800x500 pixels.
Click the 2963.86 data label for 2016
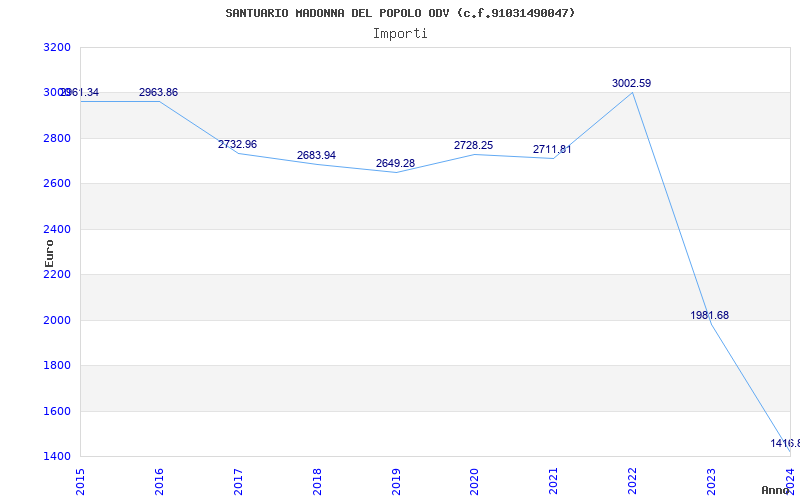pyautogui.click(x=158, y=92)
